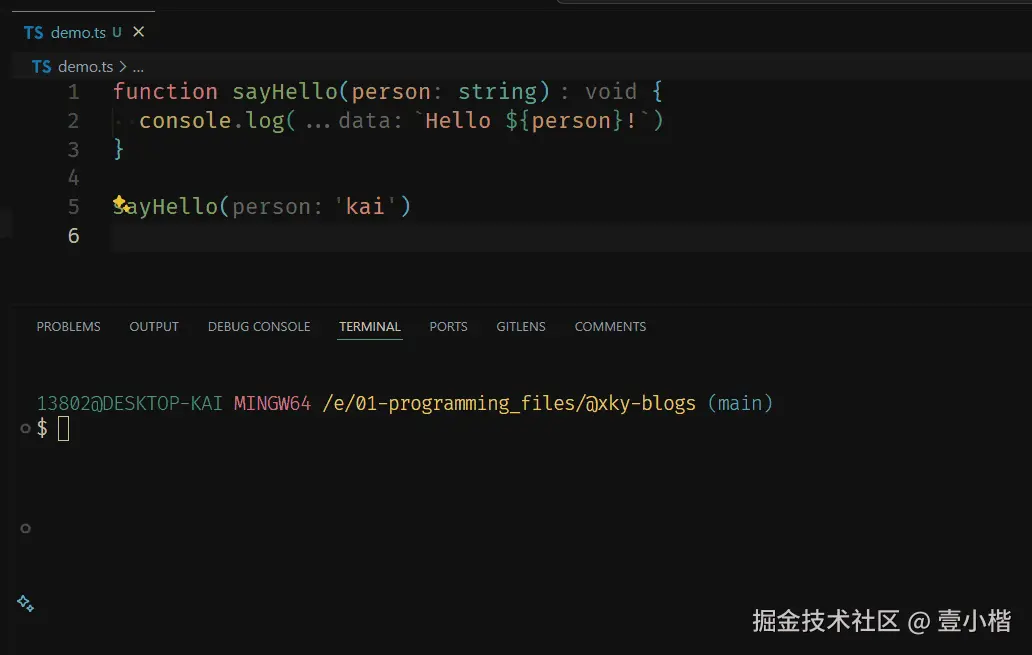The width and height of the screenshot is (1032, 655).
Task: Close the demo.ts editor tab
Action: click(x=137, y=31)
